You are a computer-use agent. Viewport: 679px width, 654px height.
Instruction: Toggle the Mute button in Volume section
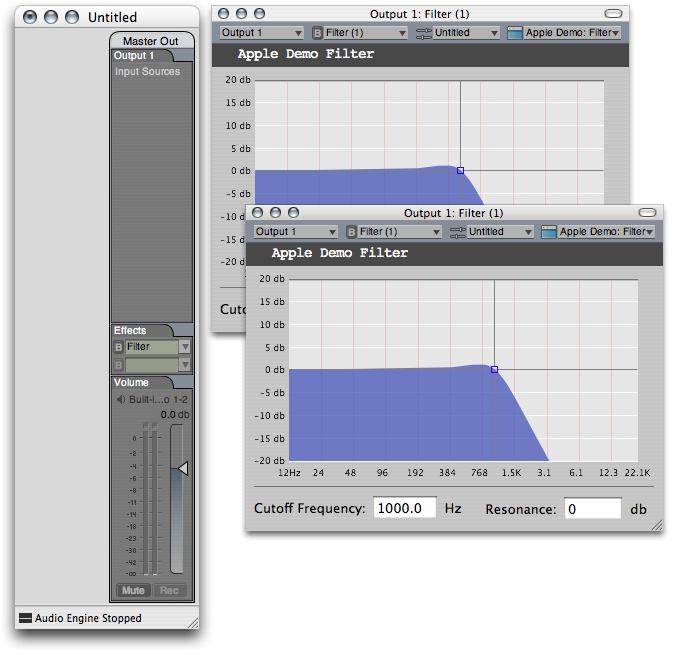pos(133,590)
